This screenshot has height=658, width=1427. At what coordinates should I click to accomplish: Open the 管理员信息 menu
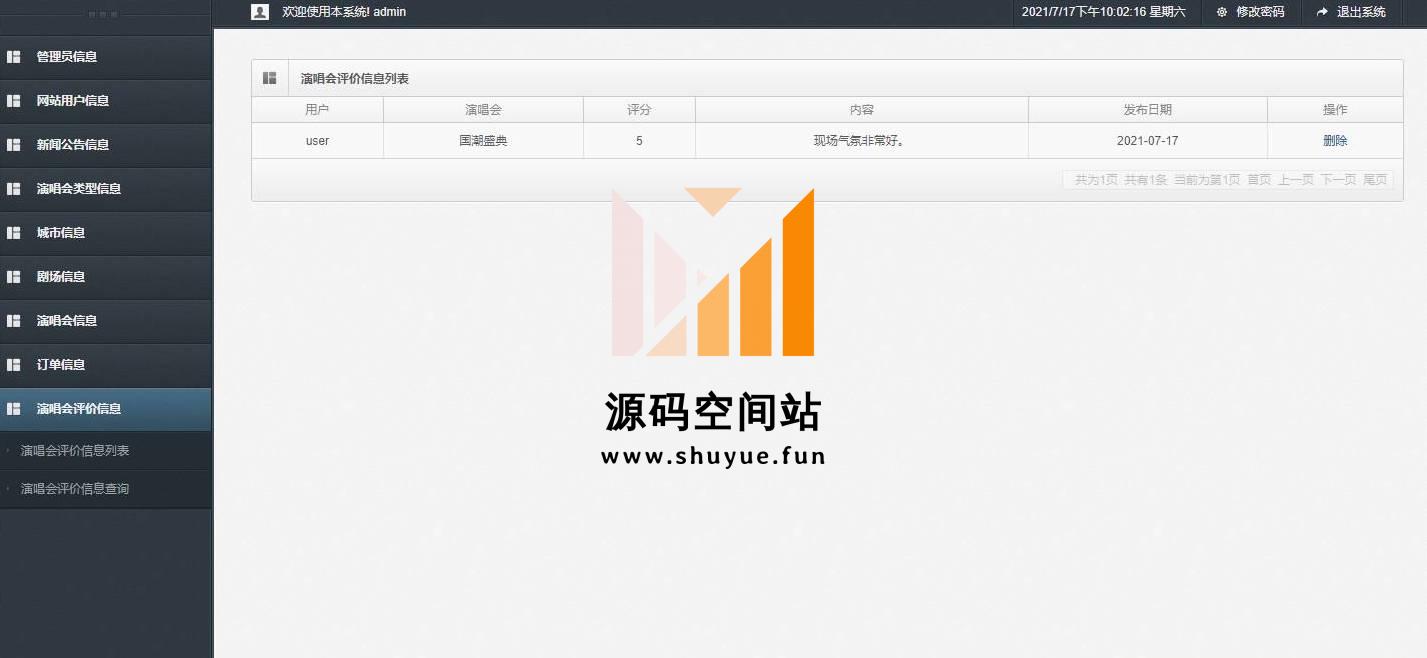[106, 57]
